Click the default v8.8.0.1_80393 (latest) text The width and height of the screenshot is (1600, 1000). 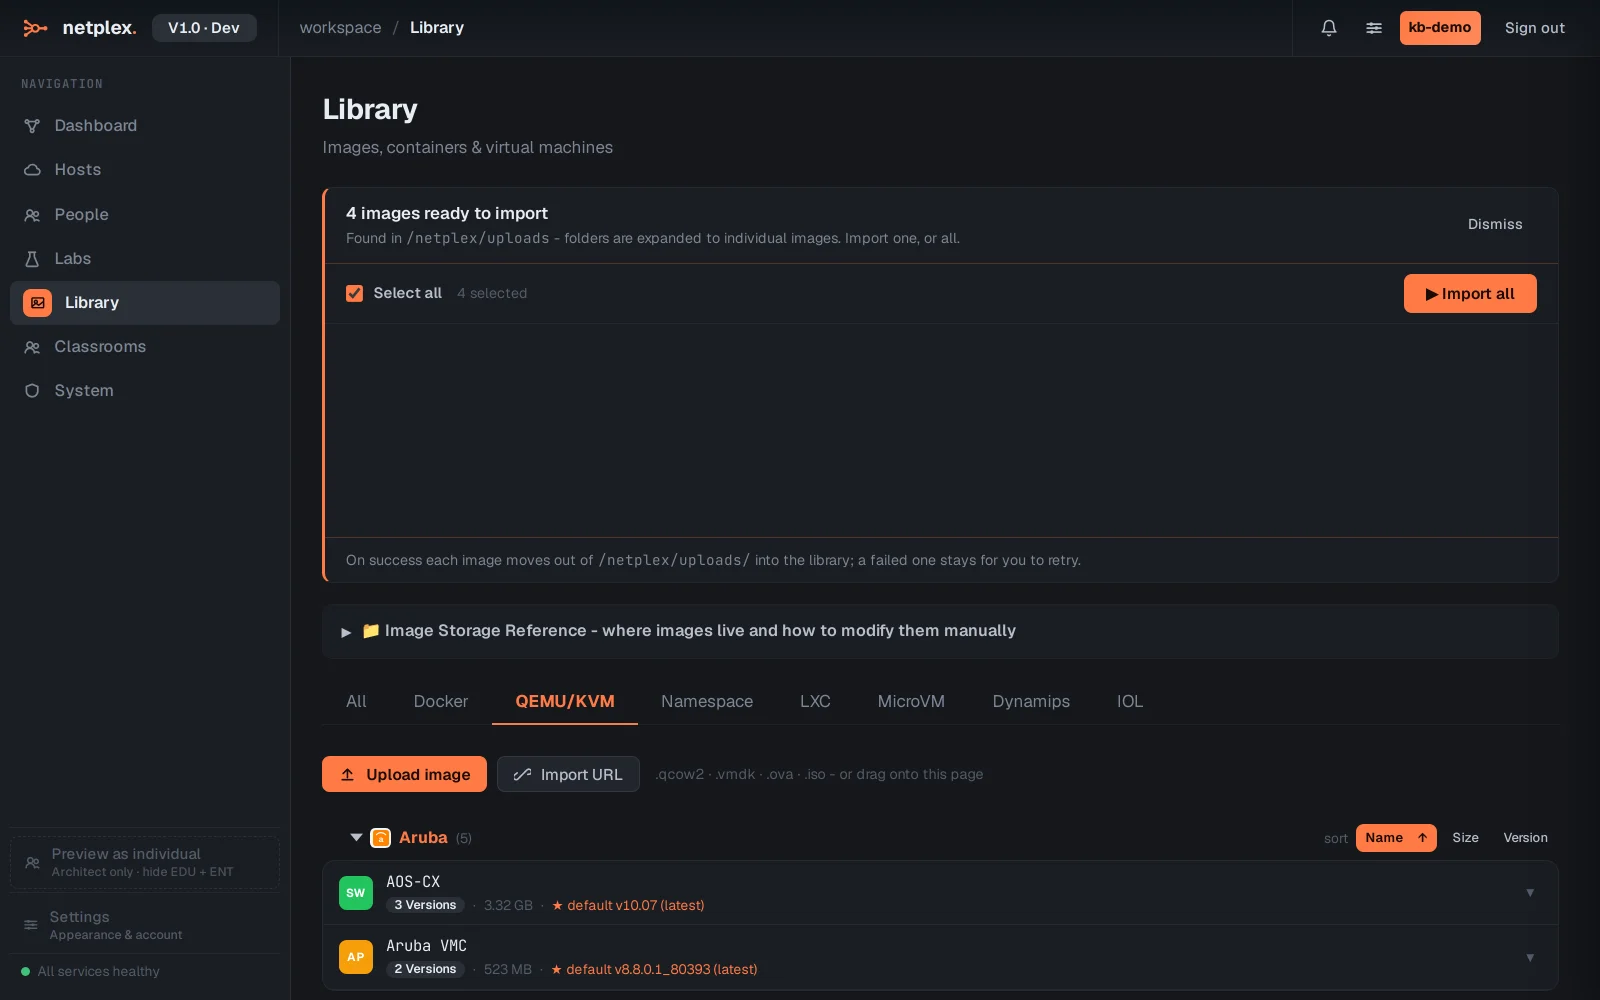point(662,969)
